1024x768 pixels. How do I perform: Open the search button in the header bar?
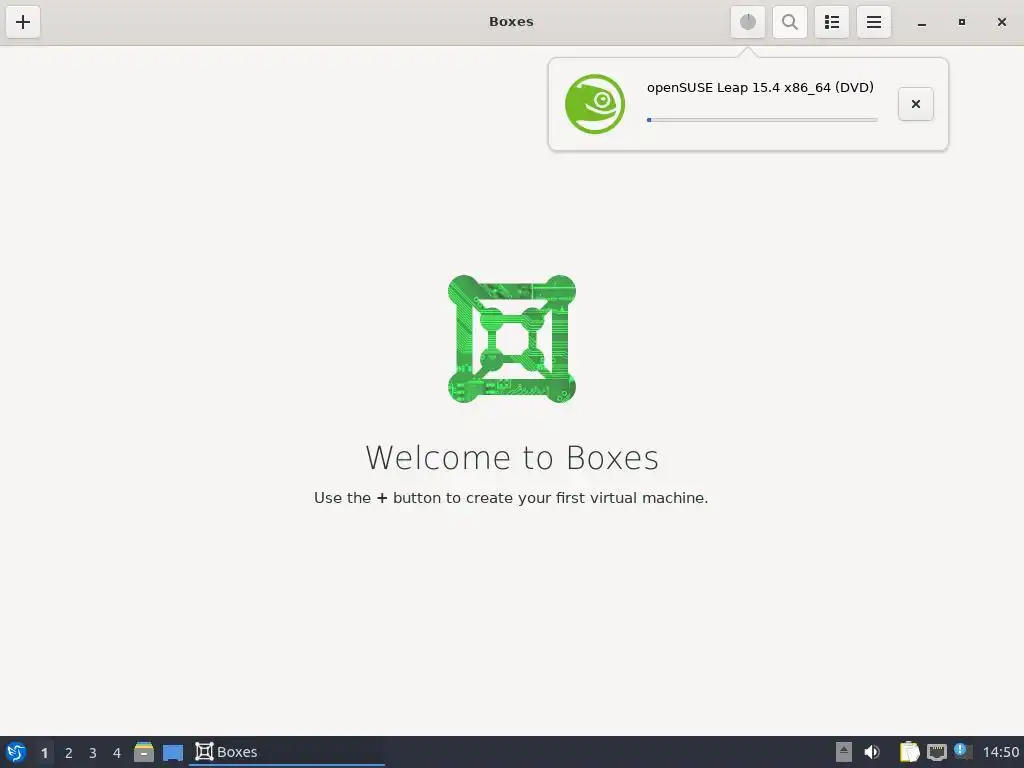[x=790, y=22]
